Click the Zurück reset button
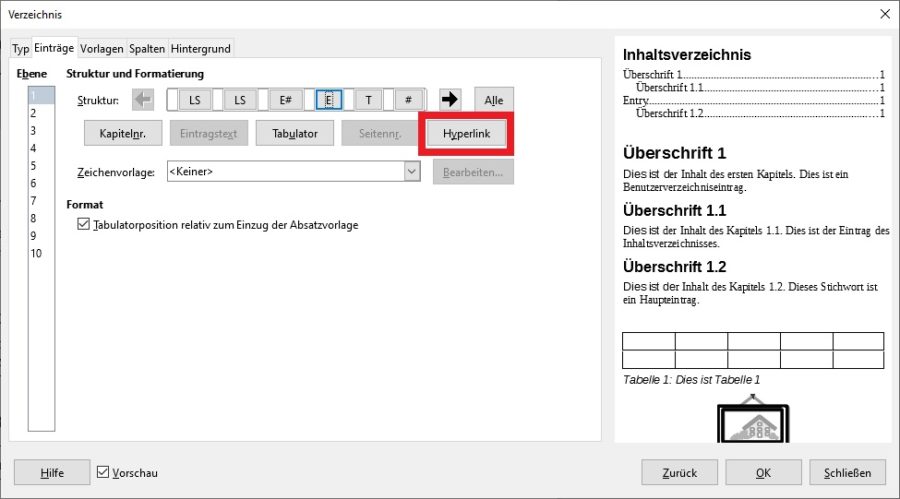This screenshot has width=900, height=499. (680, 473)
